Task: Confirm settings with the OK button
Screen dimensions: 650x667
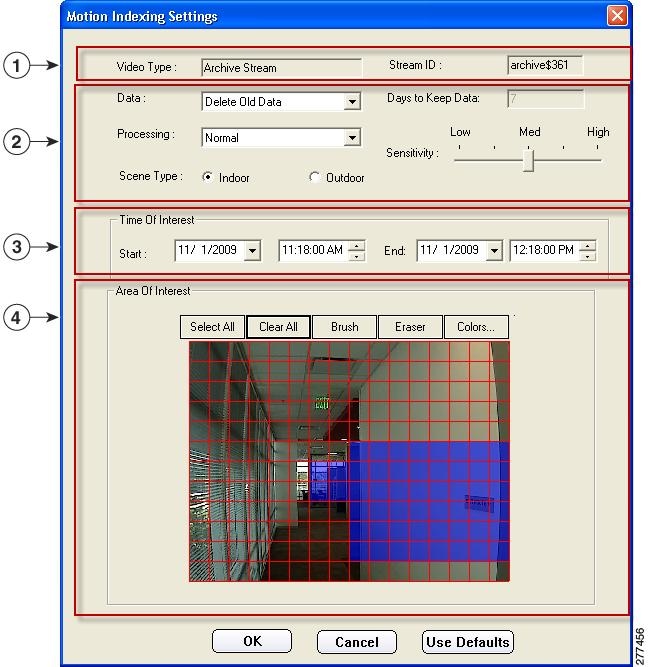Action: point(252,641)
